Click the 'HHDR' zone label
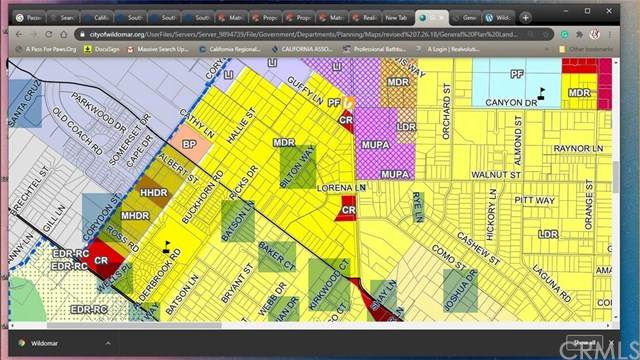The height and width of the screenshot is (360, 640). tap(153, 193)
